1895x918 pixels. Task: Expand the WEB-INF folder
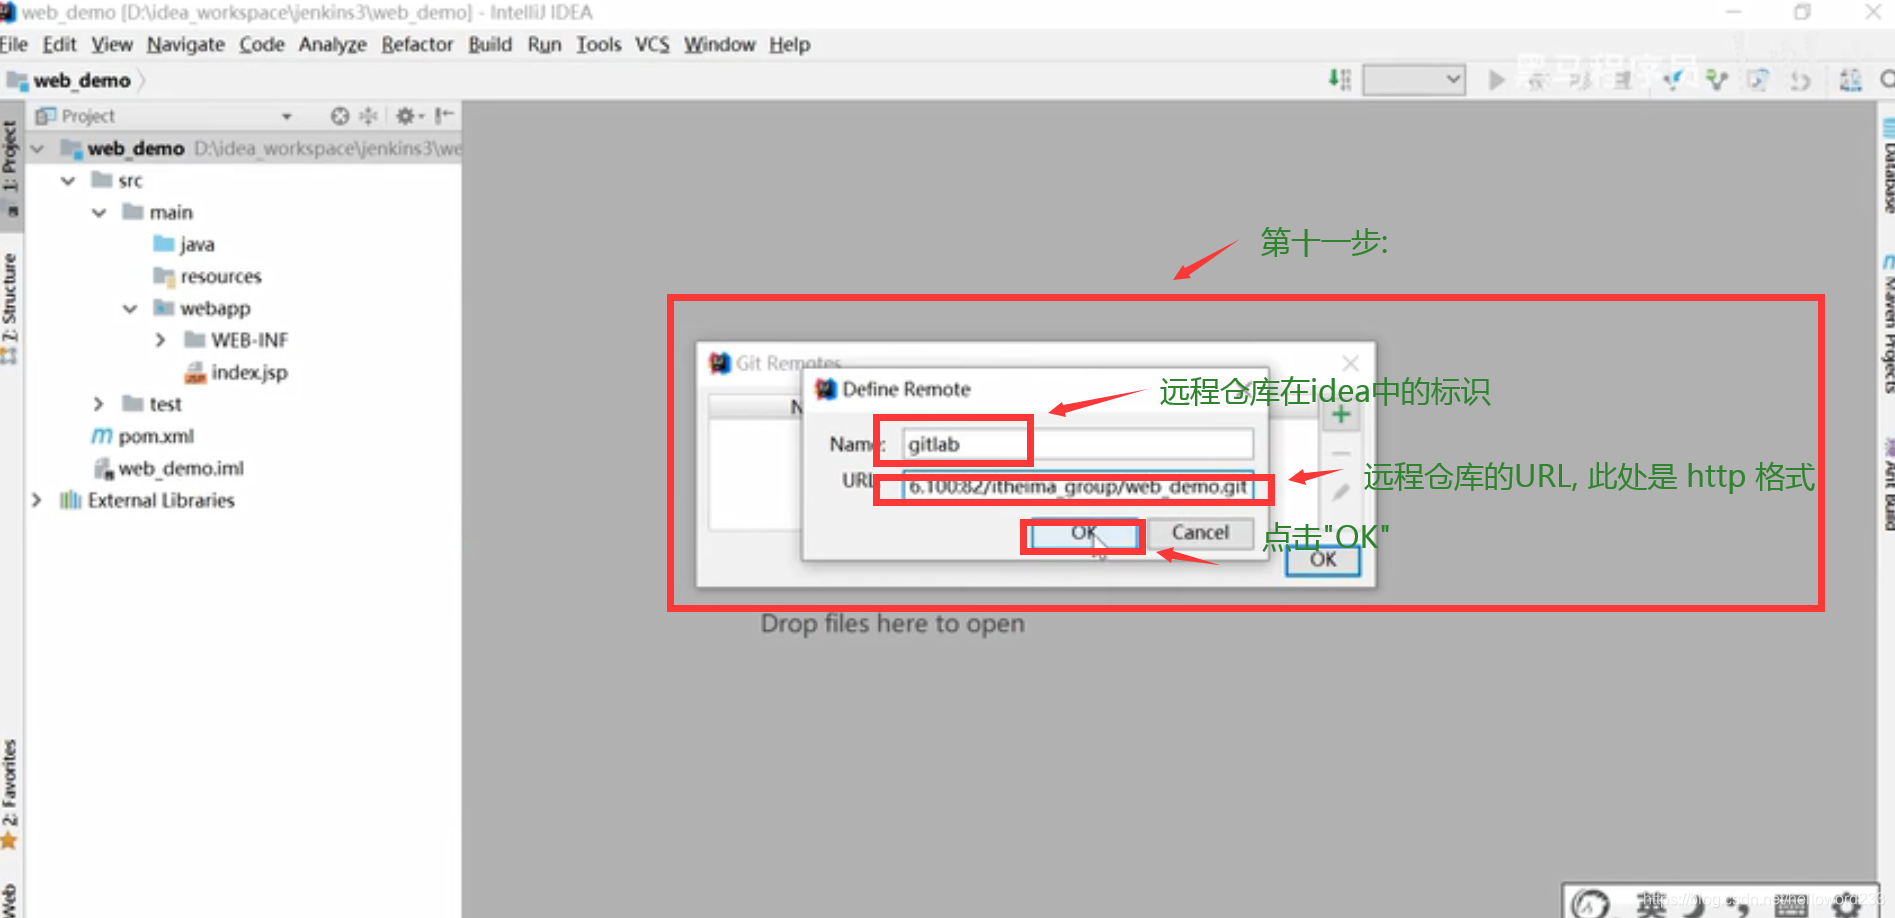tap(160, 341)
